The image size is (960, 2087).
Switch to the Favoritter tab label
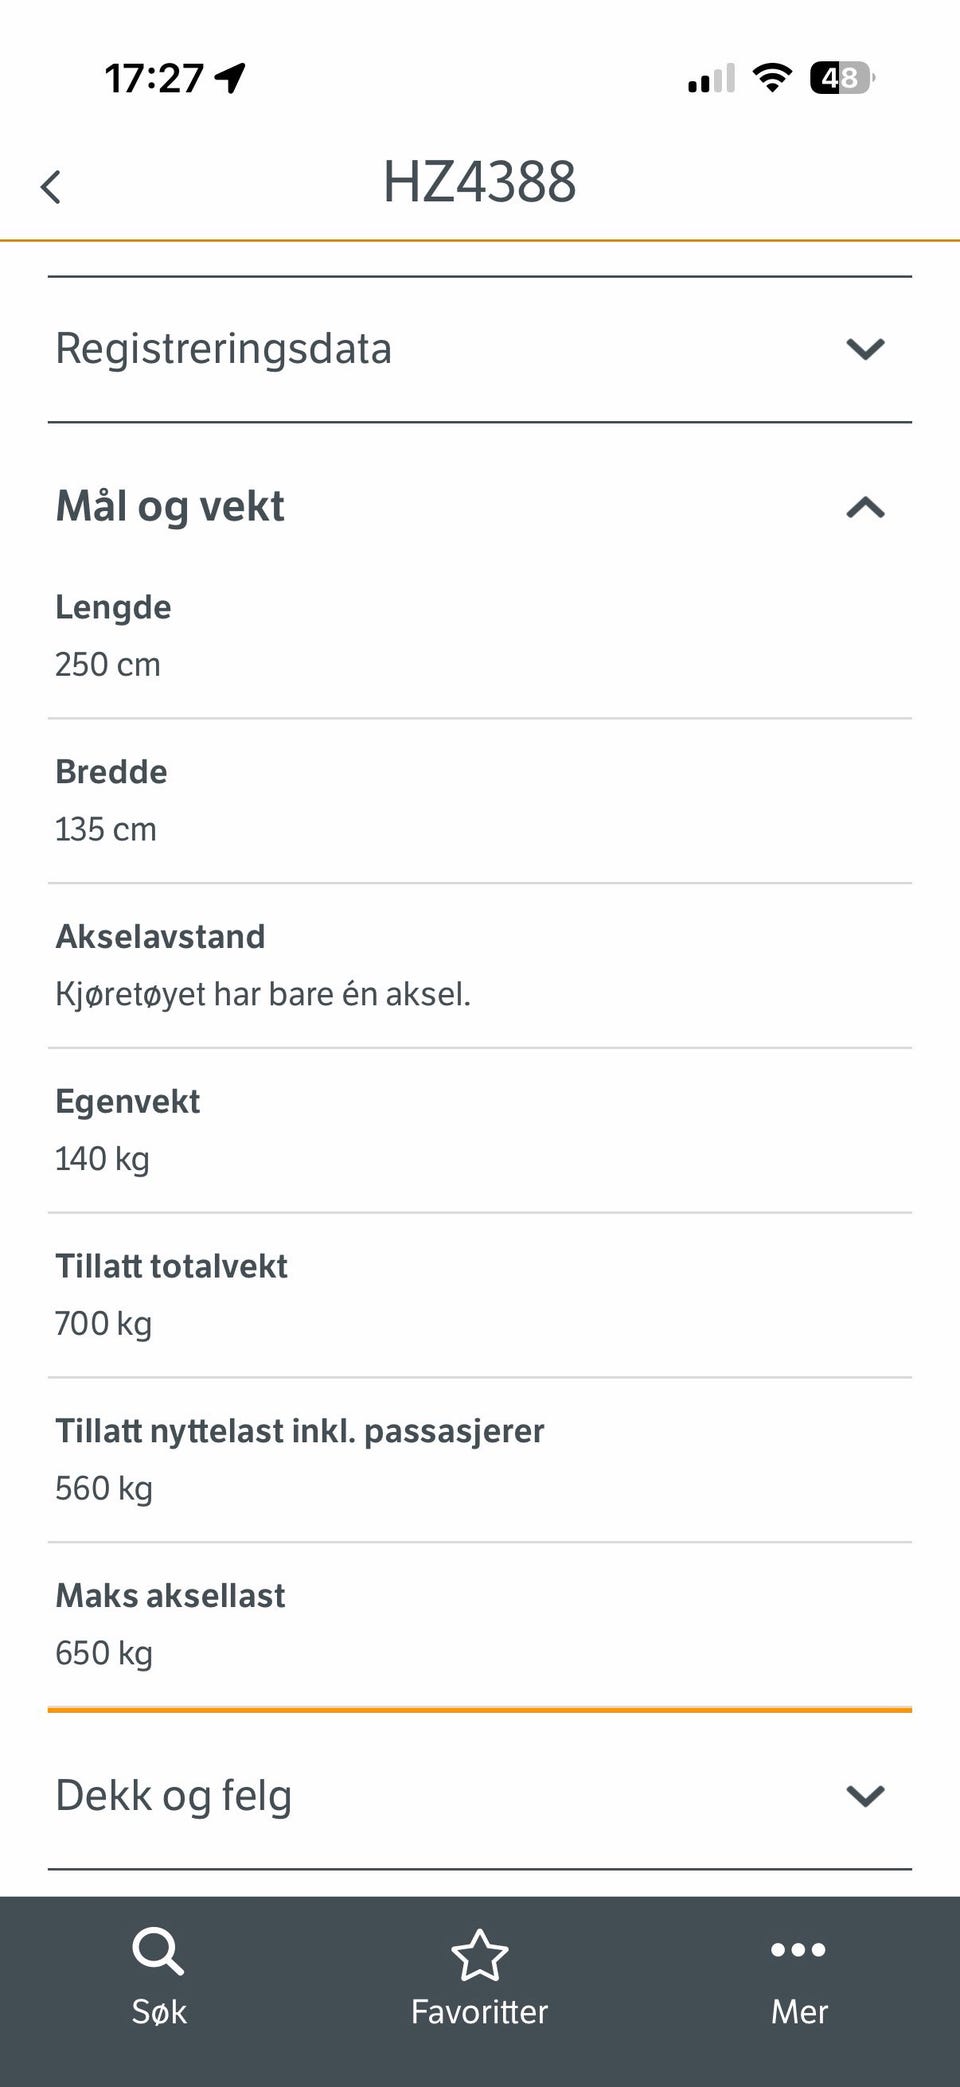pyautogui.click(x=480, y=2012)
